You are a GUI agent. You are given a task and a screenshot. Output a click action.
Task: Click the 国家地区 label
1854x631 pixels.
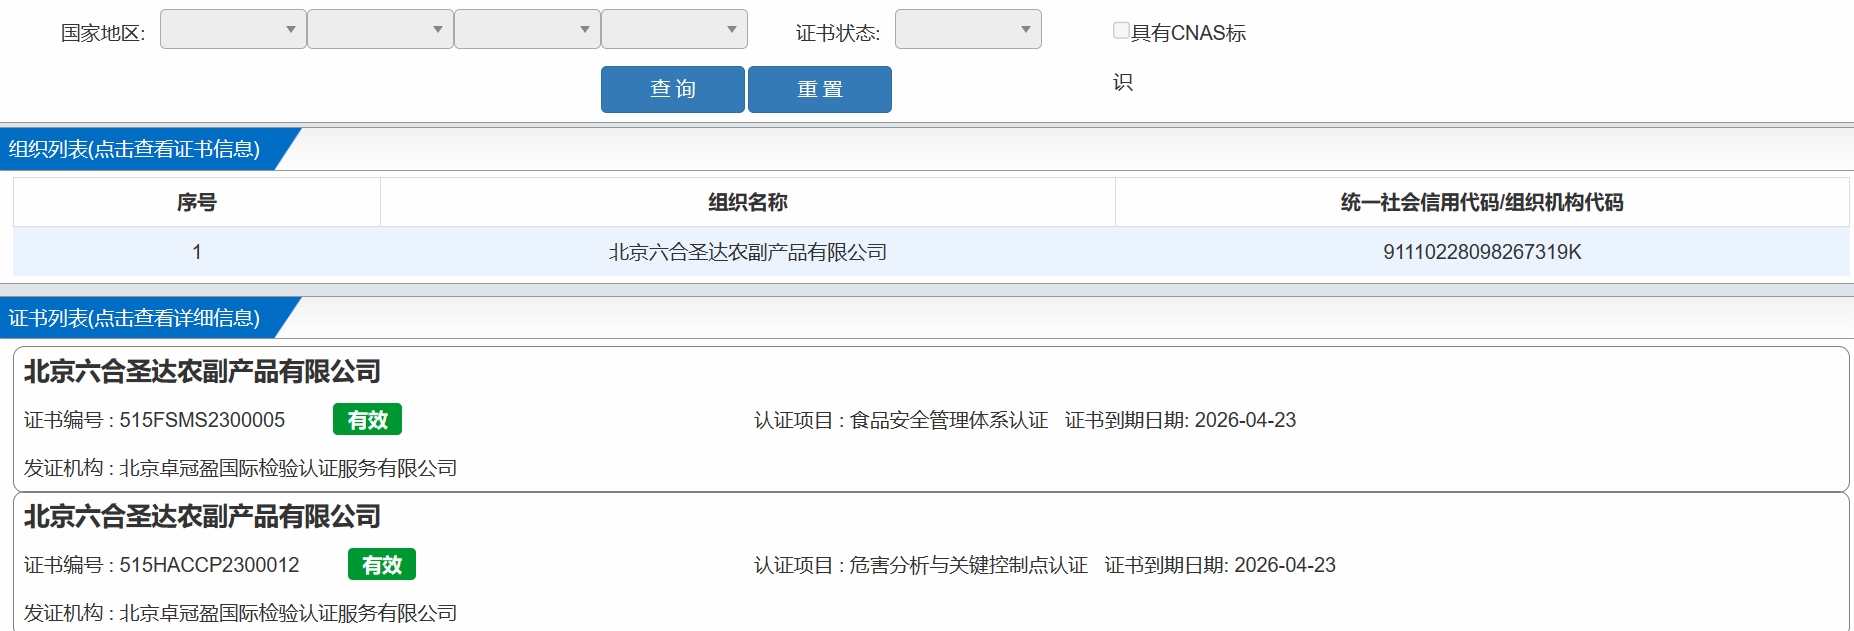(103, 33)
